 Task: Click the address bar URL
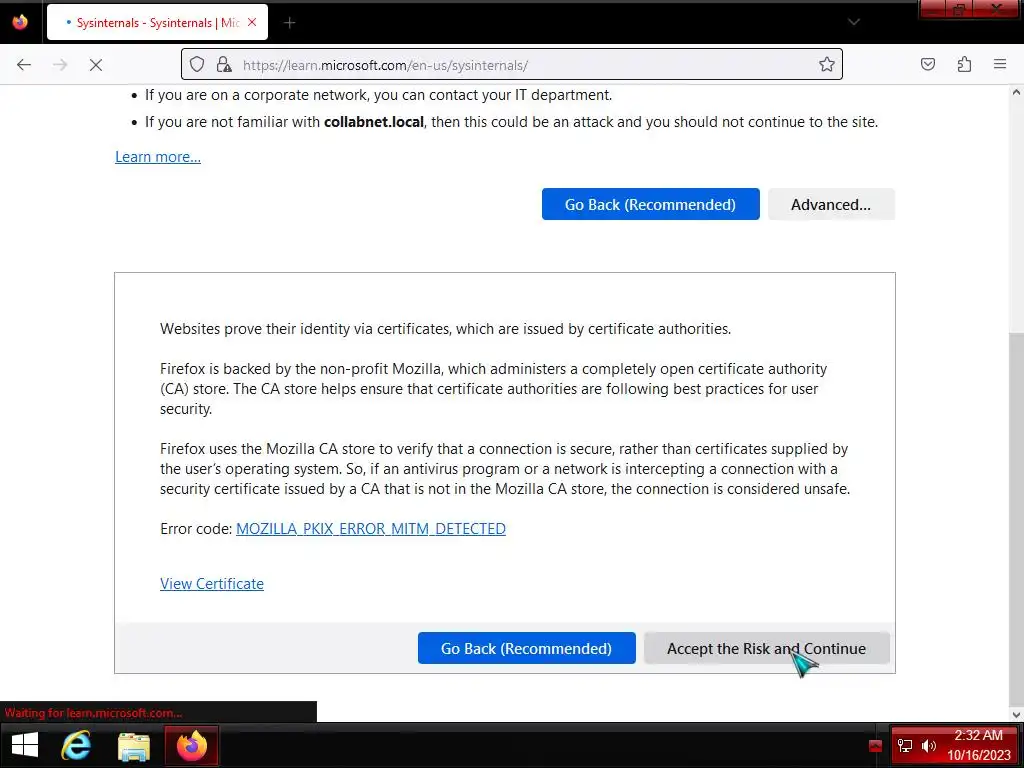click(x=385, y=65)
